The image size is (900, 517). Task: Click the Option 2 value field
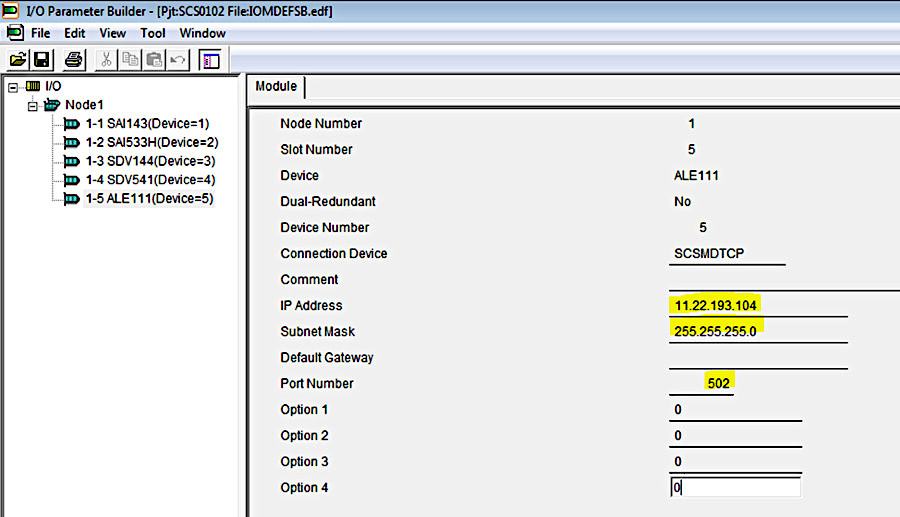pos(735,436)
